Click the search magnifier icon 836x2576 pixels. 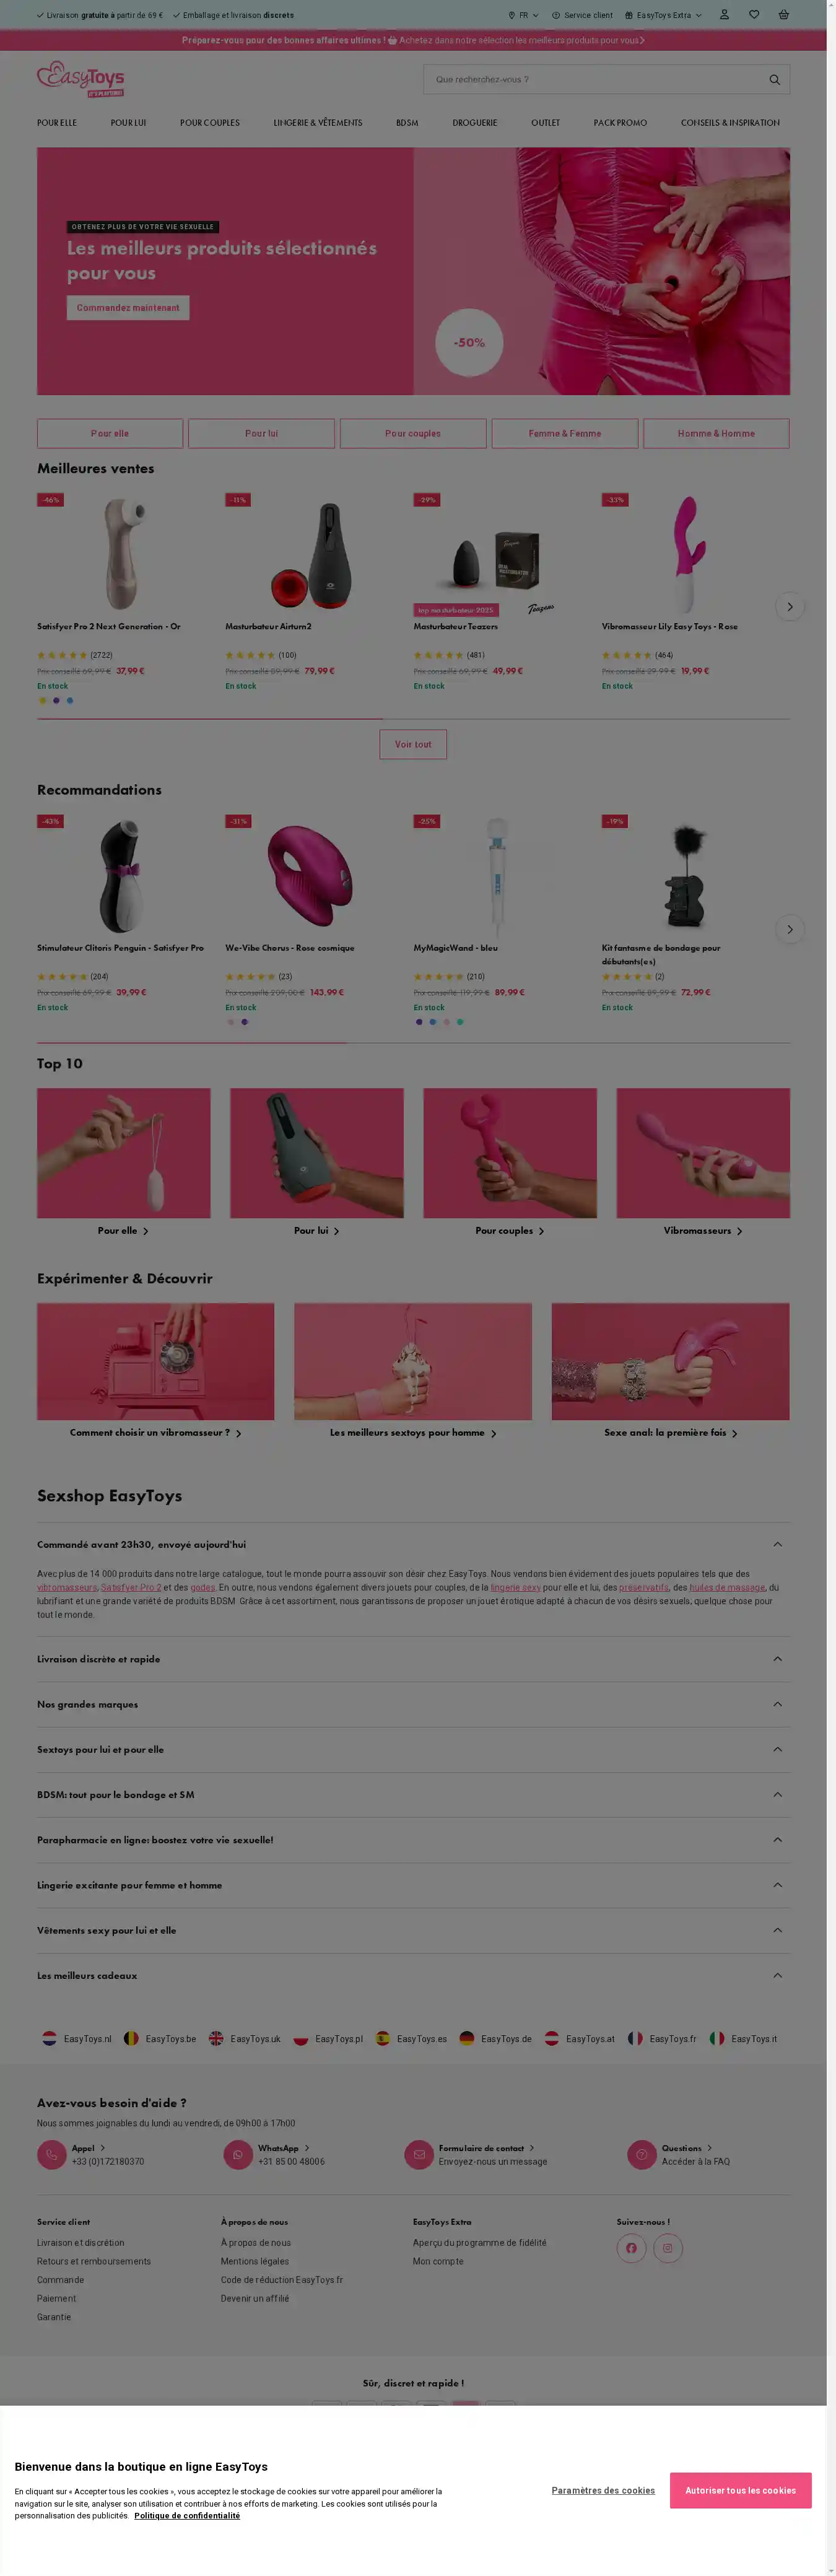coord(774,80)
